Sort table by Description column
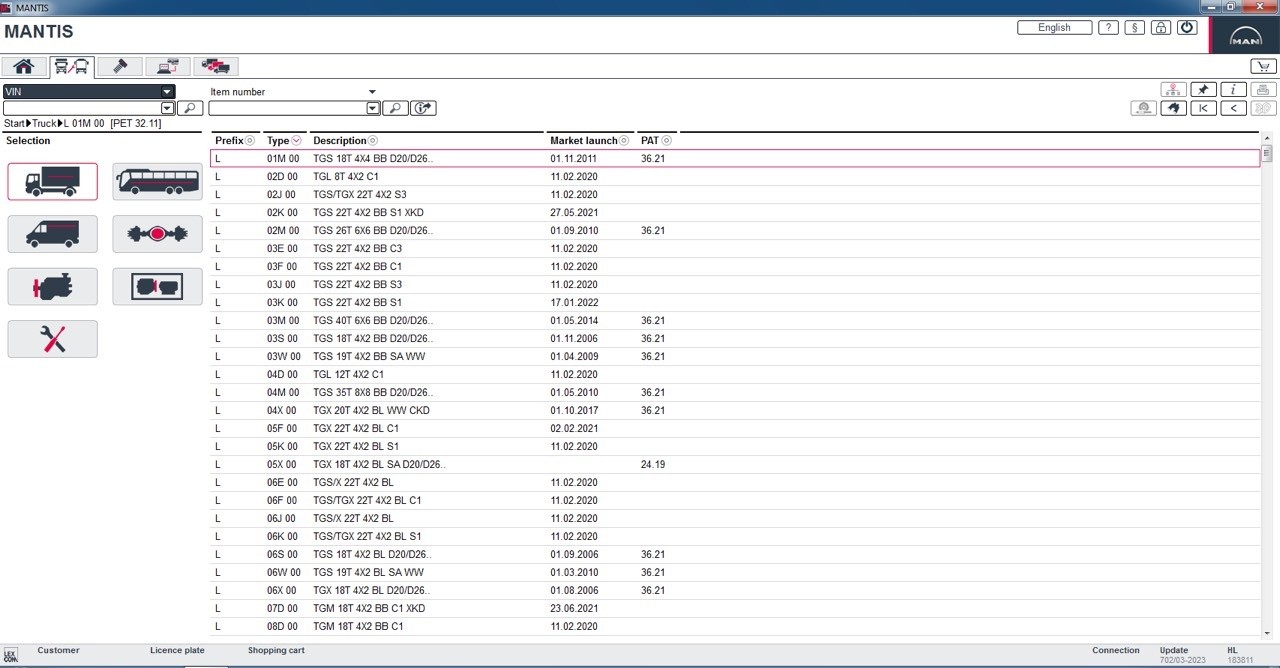The image size is (1280, 668). pyautogui.click(x=345, y=141)
